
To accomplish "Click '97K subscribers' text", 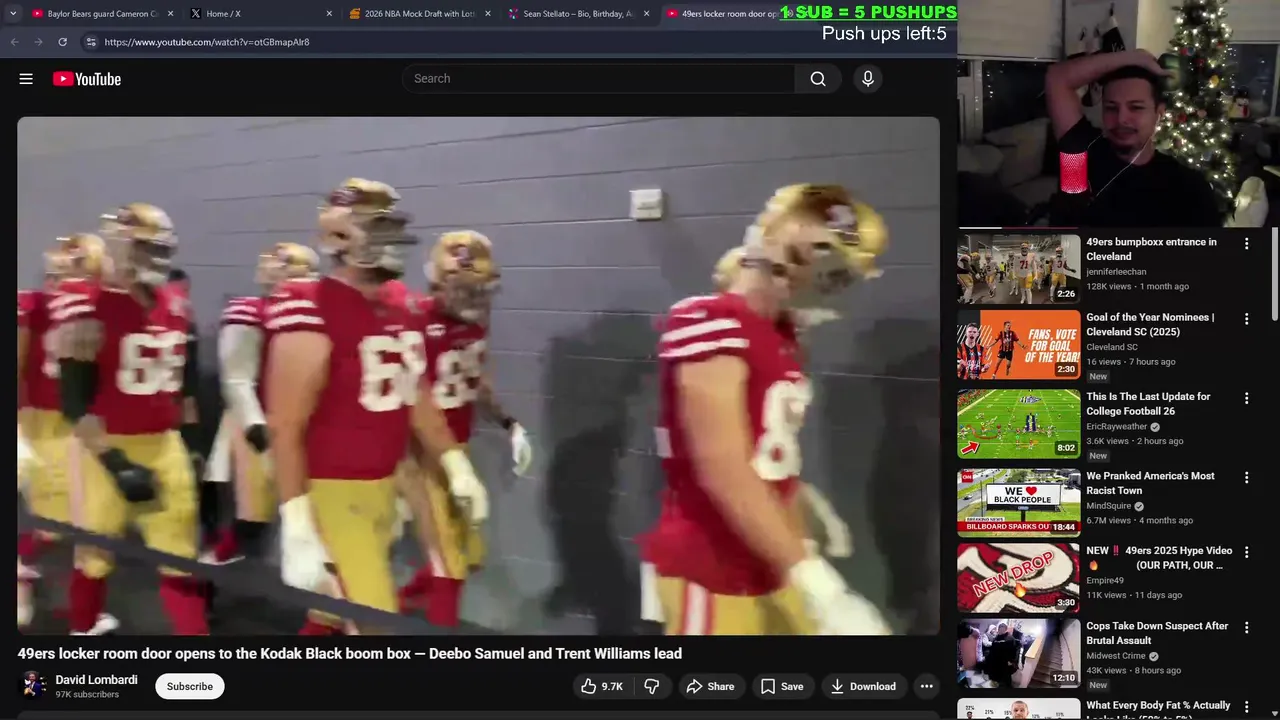I will (87, 695).
